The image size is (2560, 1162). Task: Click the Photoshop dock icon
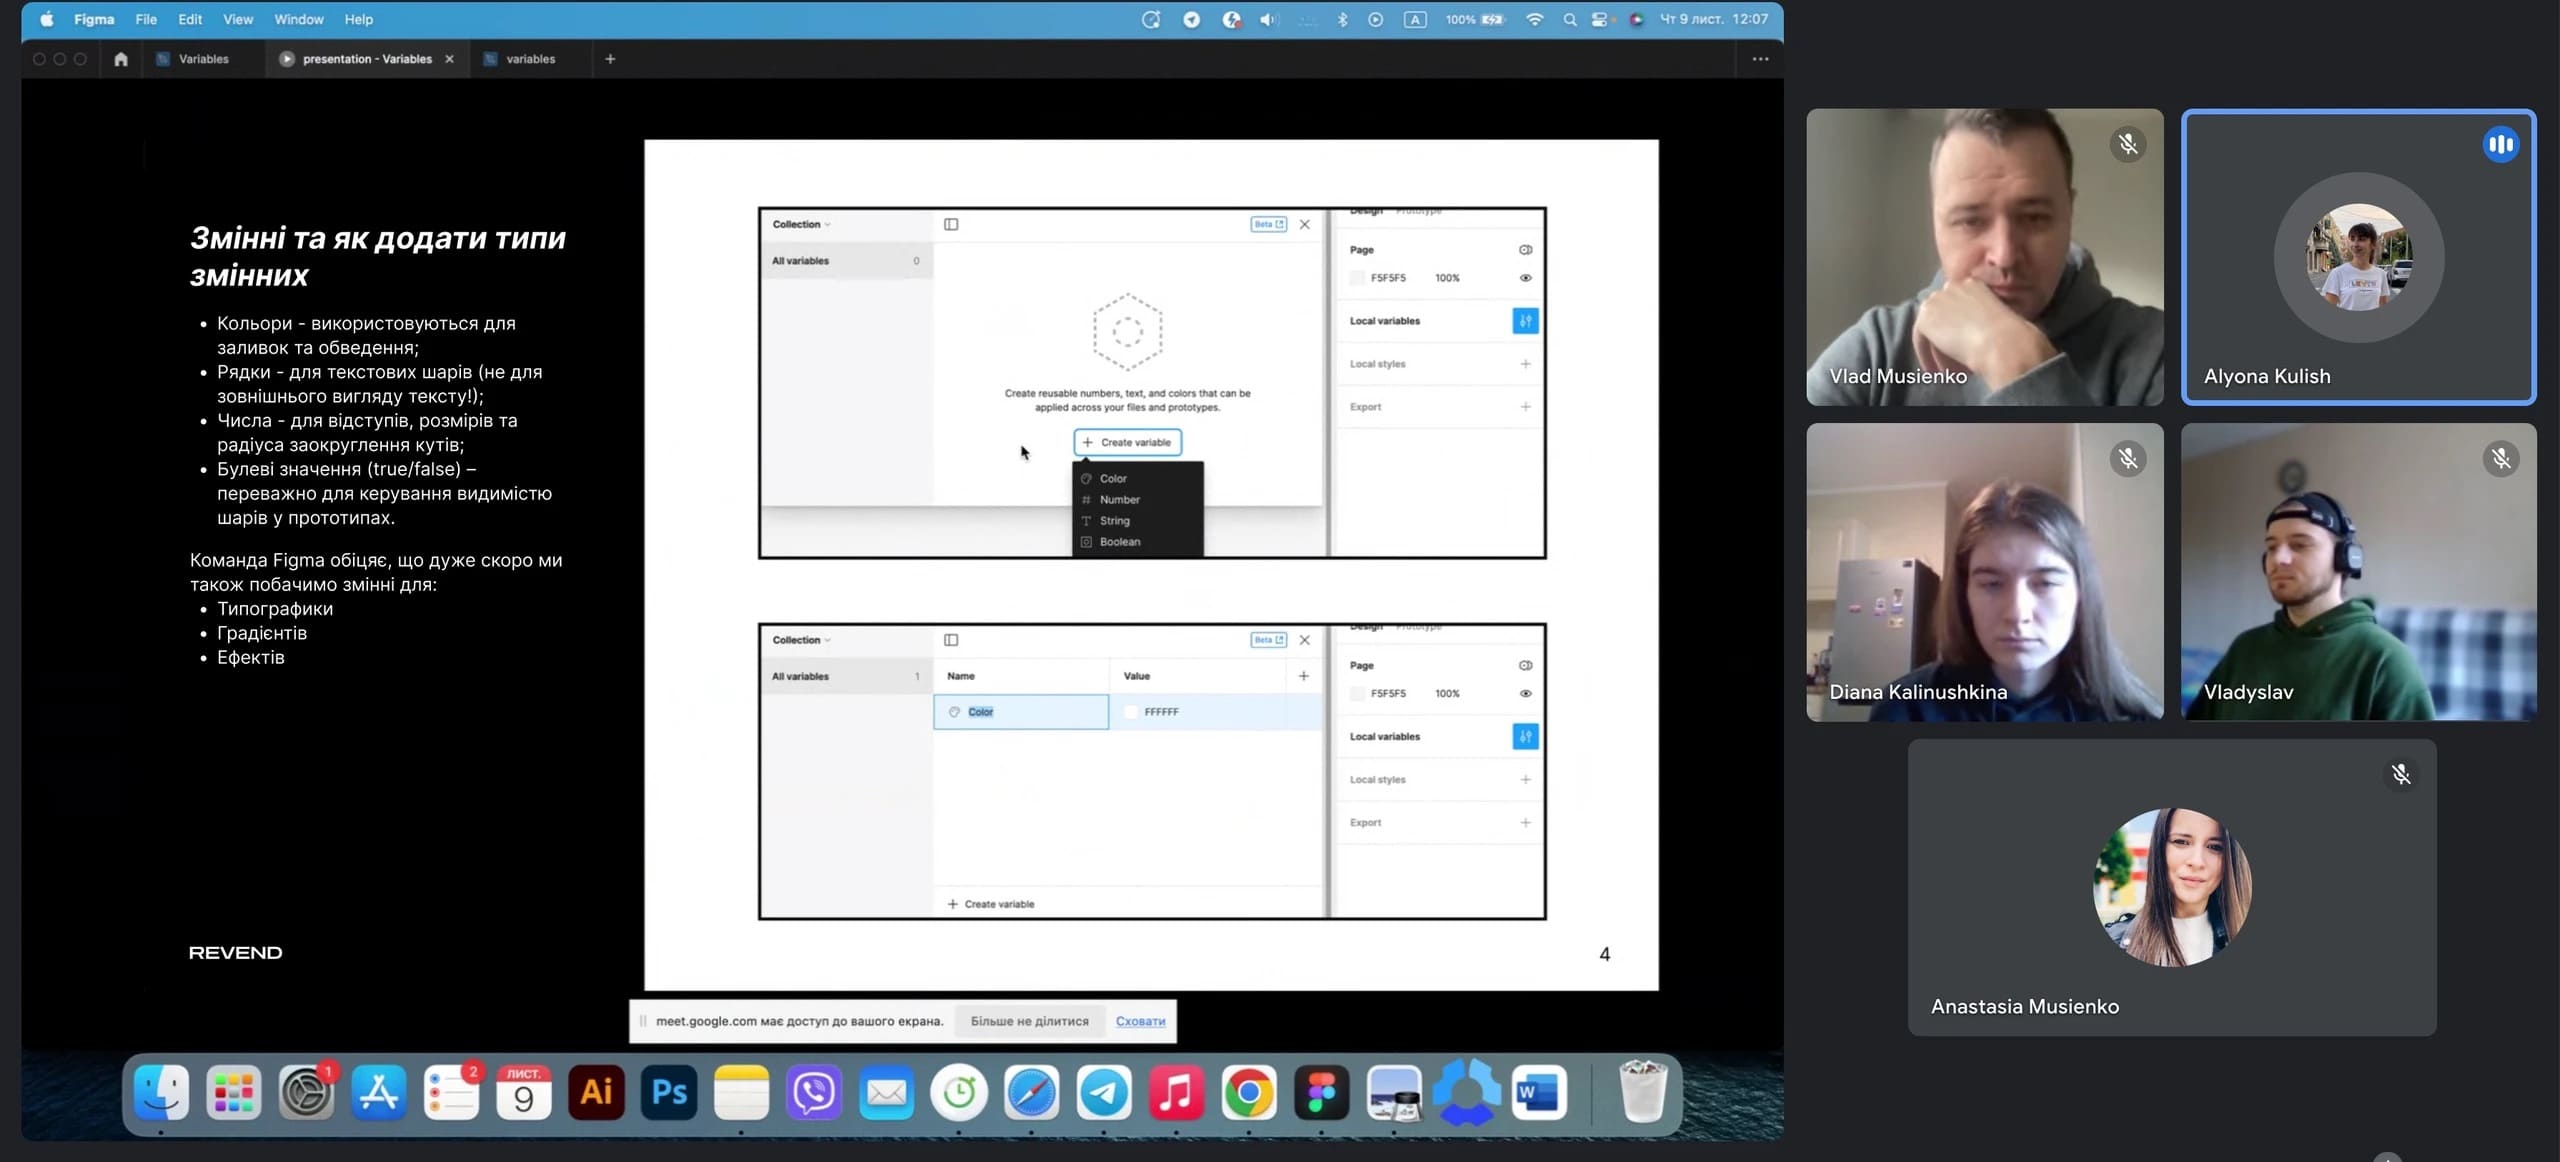tap(669, 1092)
